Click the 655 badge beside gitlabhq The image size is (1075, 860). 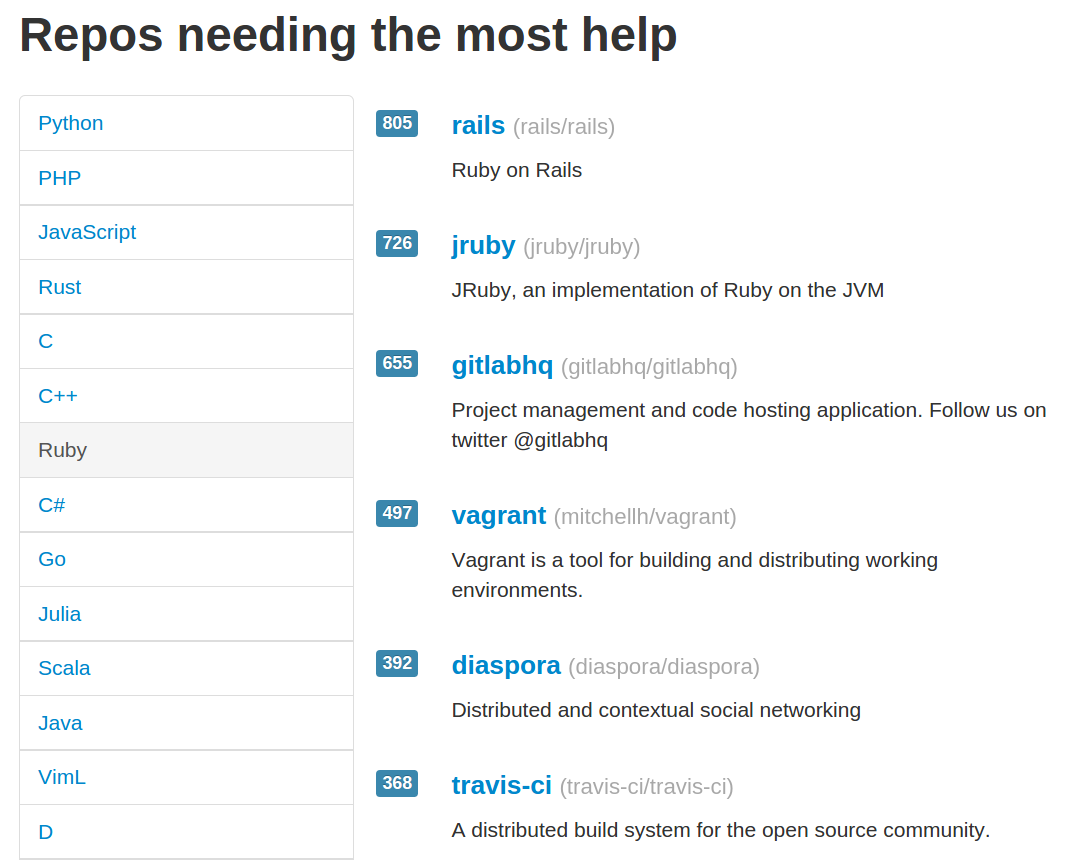click(x=397, y=363)
